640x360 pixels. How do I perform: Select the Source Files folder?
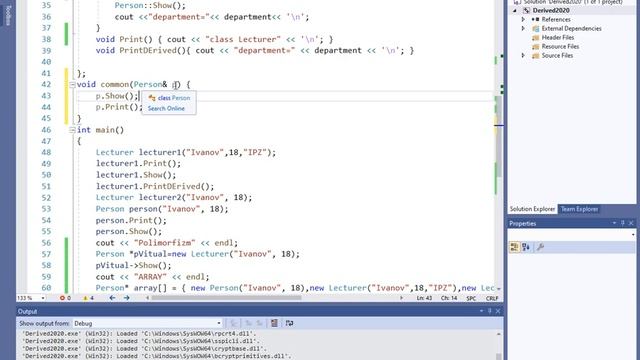[557, 56]
